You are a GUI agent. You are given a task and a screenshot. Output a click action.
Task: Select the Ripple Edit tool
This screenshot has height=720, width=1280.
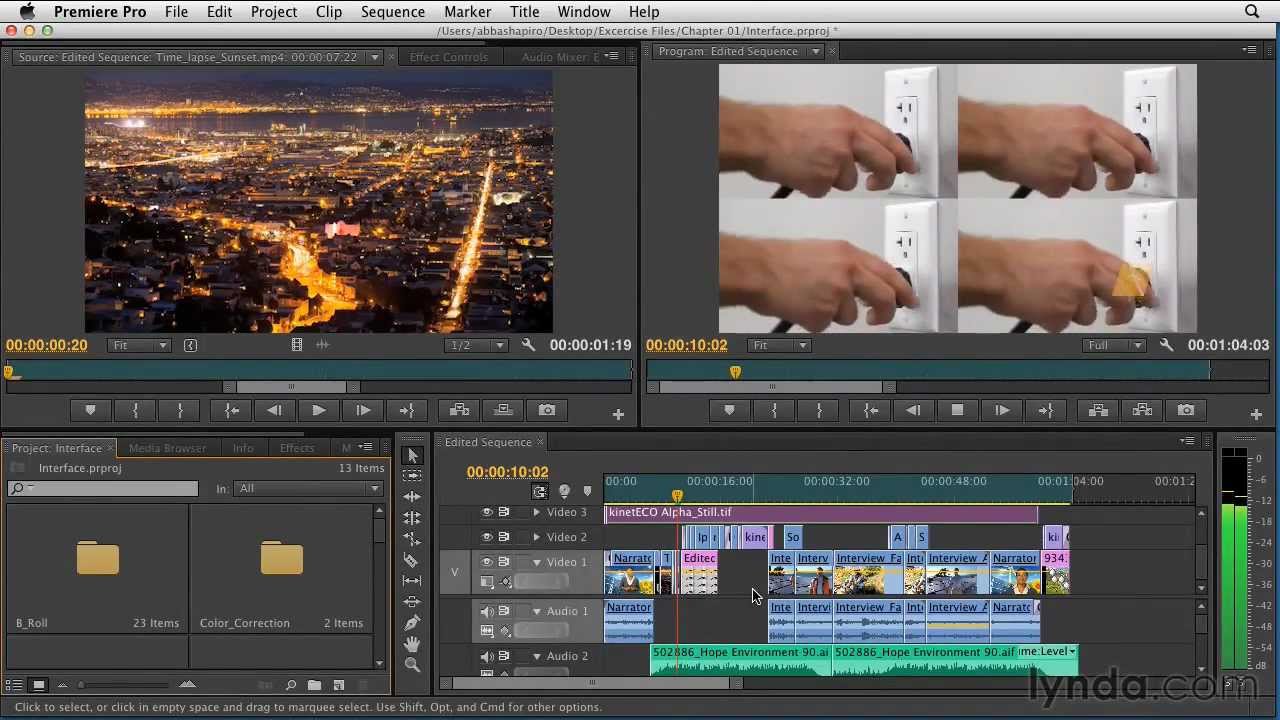click(x=412, y=497)
